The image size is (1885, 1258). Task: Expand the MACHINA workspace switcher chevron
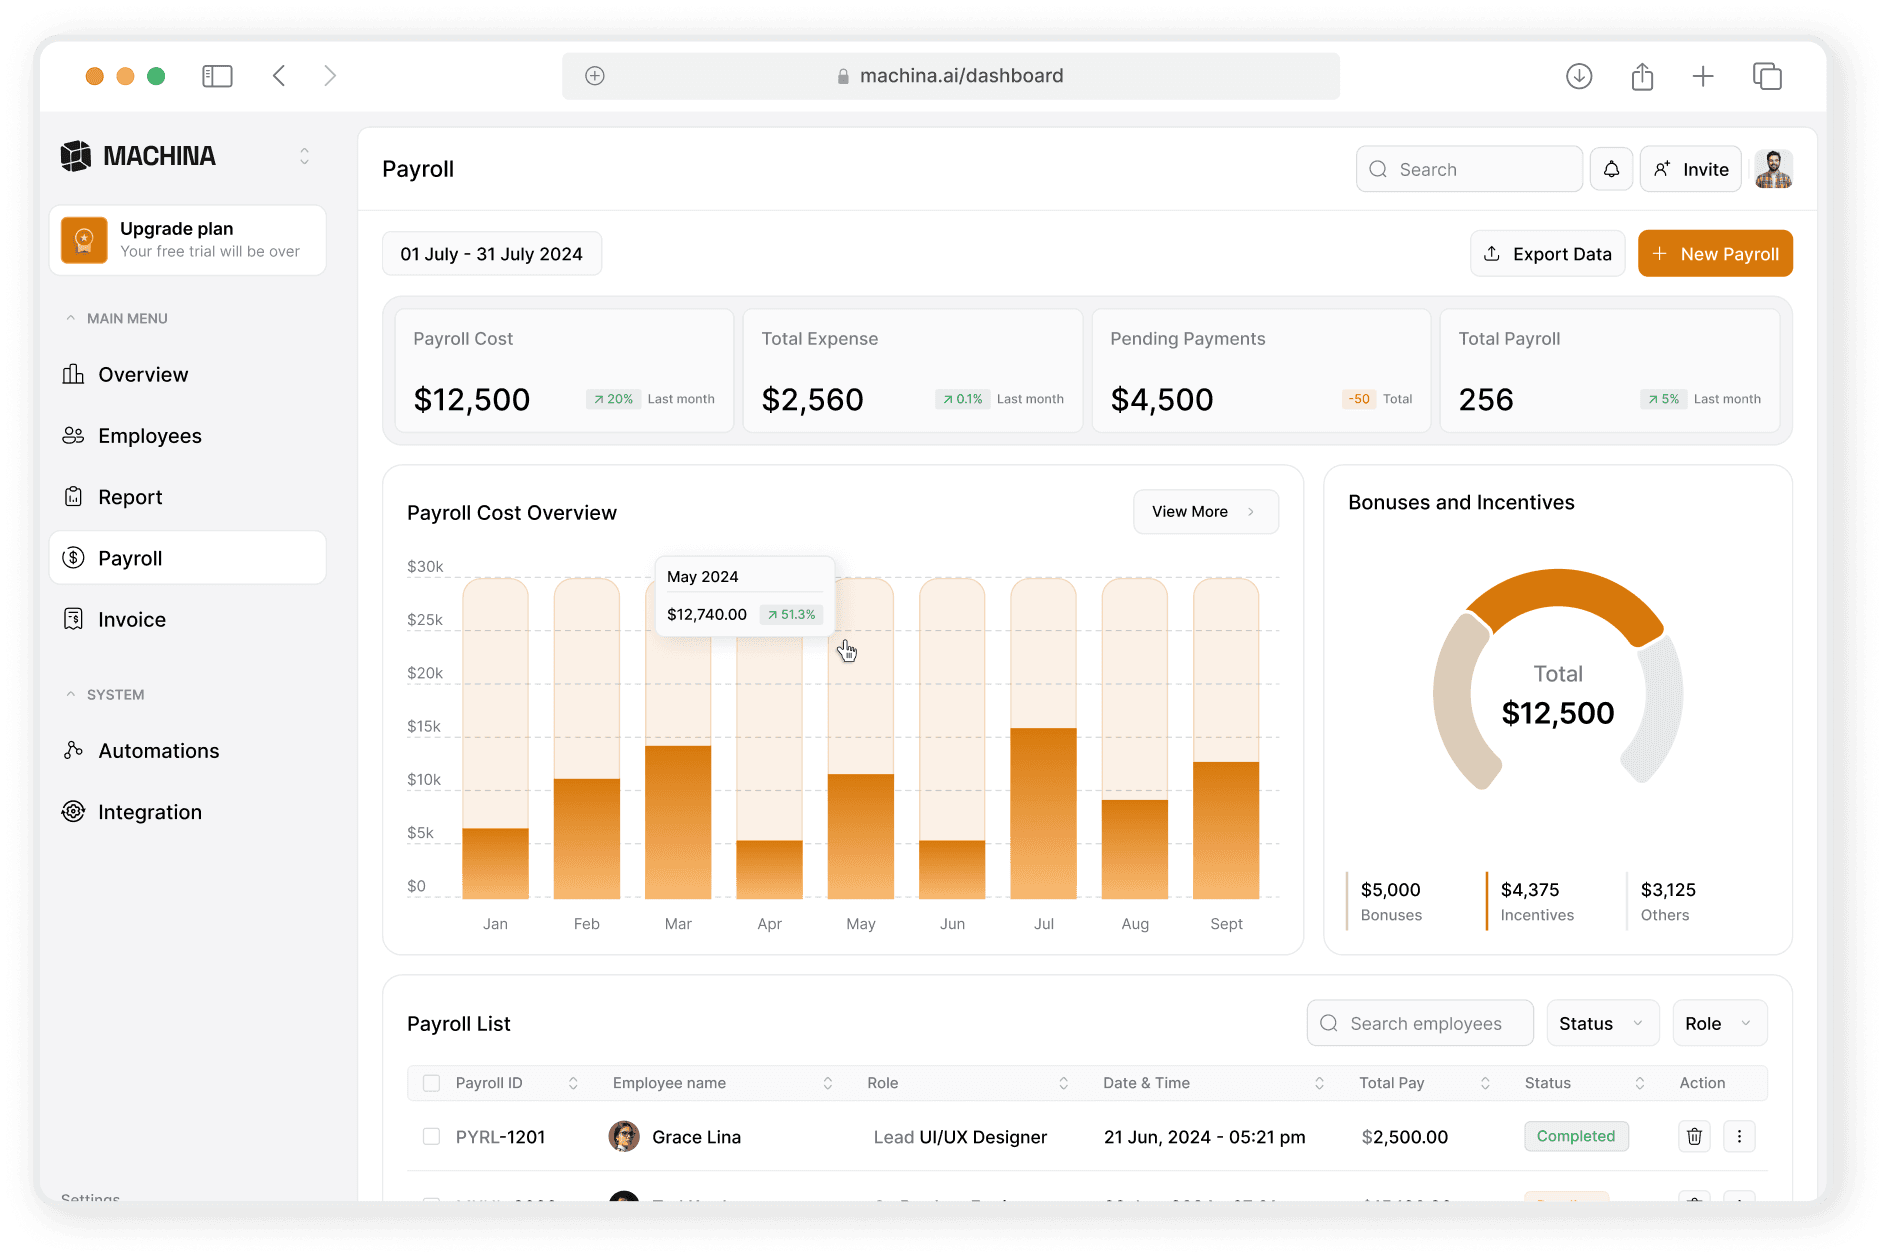(304, 156)
